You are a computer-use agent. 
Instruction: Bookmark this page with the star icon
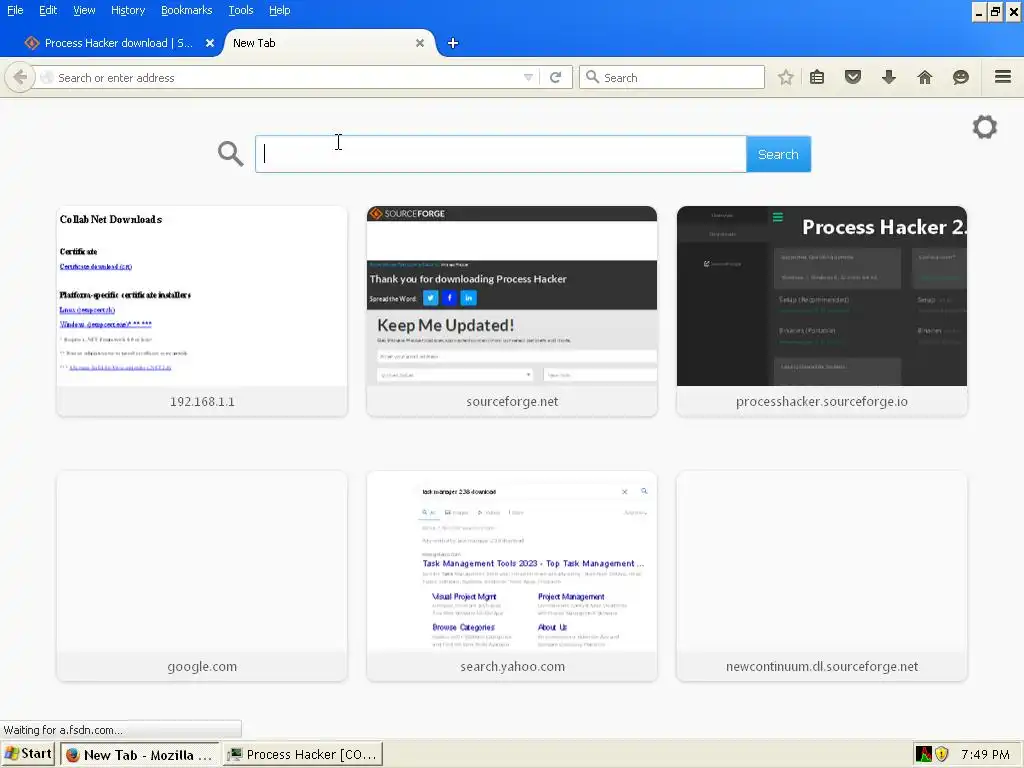pyautogui.click(x=786, y=78)
